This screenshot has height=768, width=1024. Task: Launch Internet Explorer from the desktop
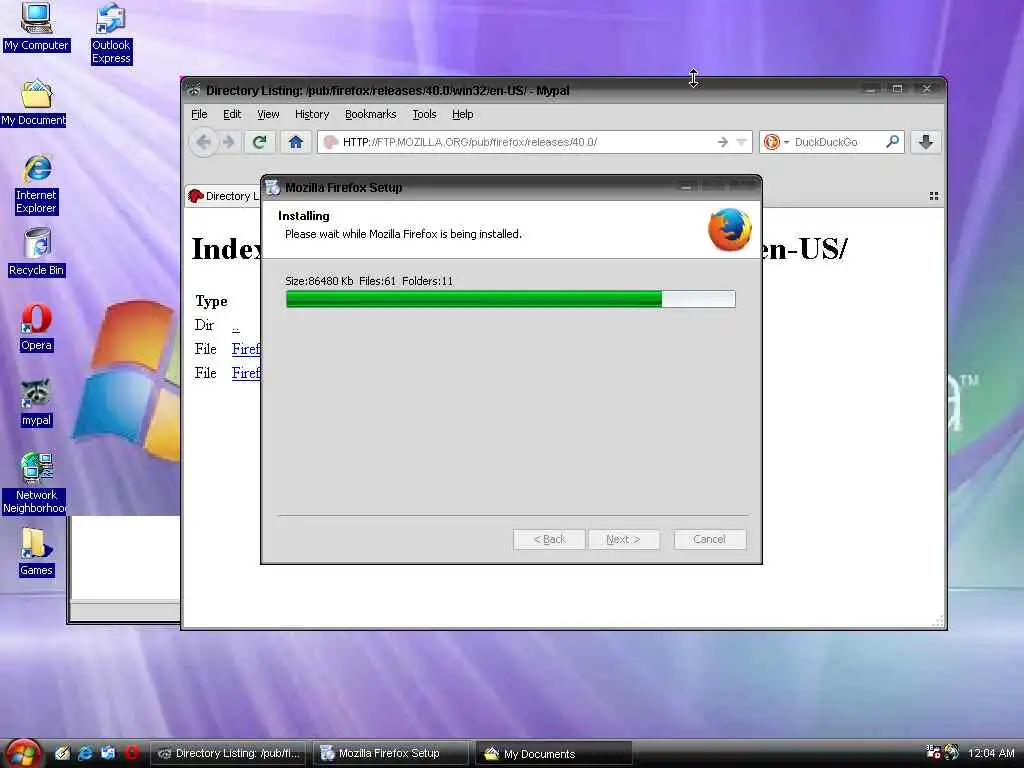37,185
